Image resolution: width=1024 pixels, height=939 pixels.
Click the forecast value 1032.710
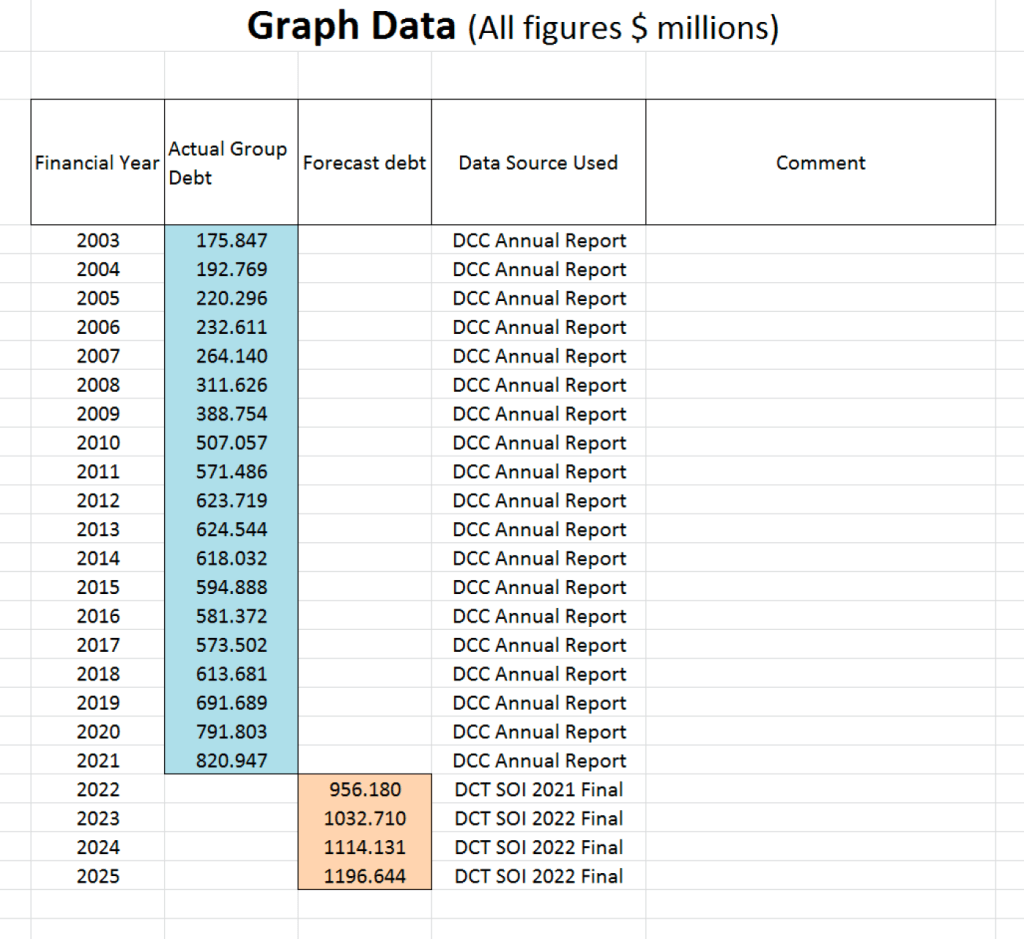click(x=365, y=818)
